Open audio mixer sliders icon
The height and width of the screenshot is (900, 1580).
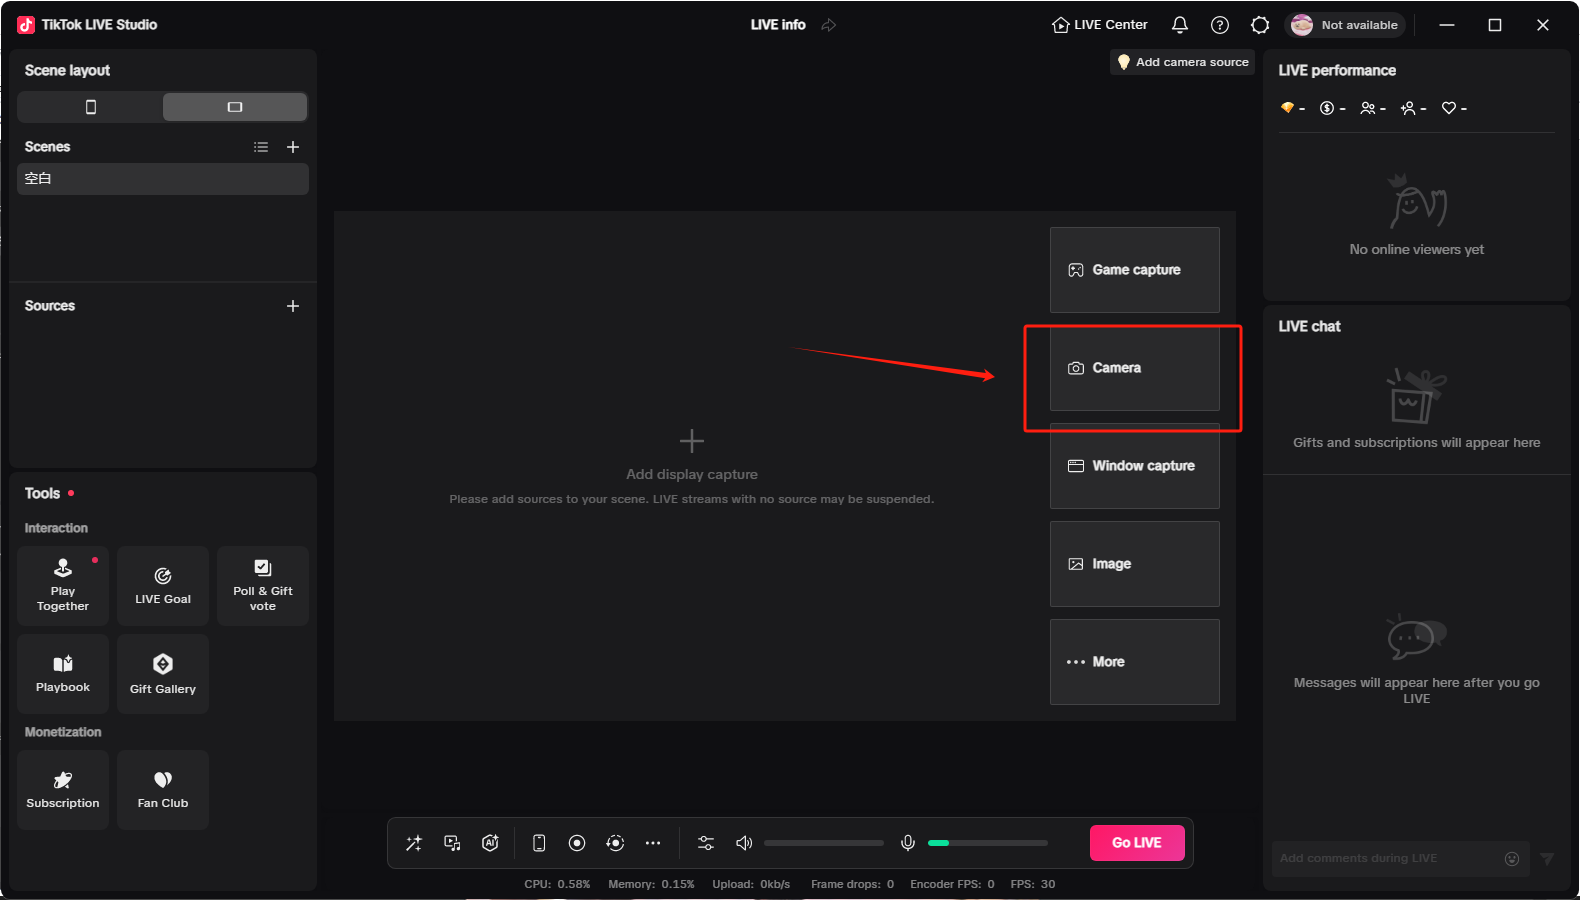[x=706, y=843]
